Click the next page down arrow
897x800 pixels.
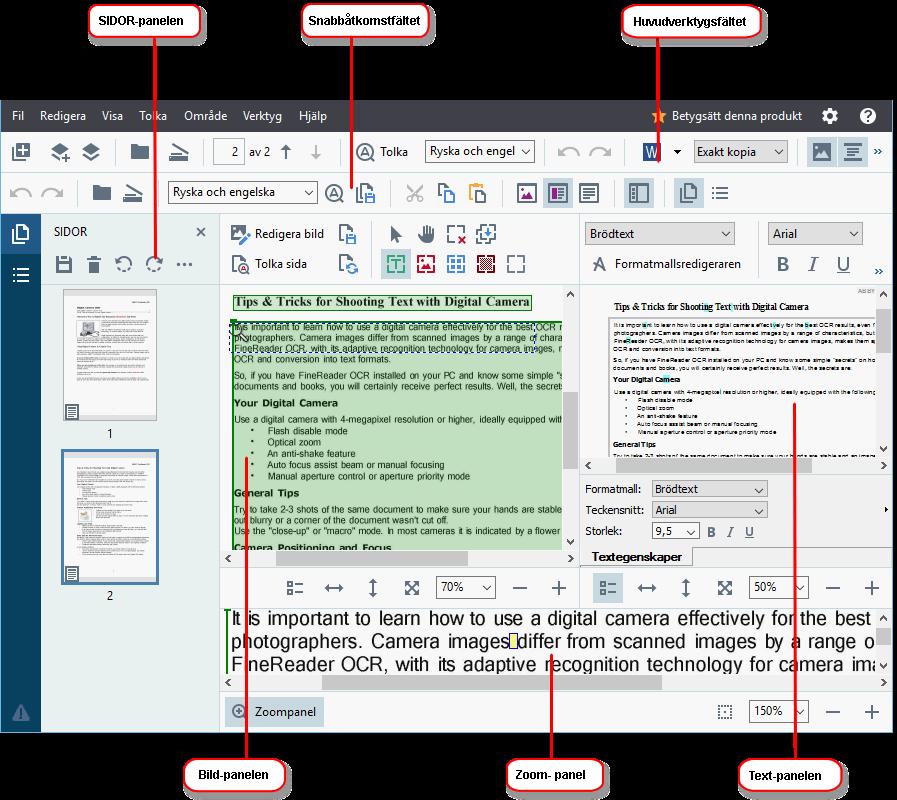pos(316,152)
